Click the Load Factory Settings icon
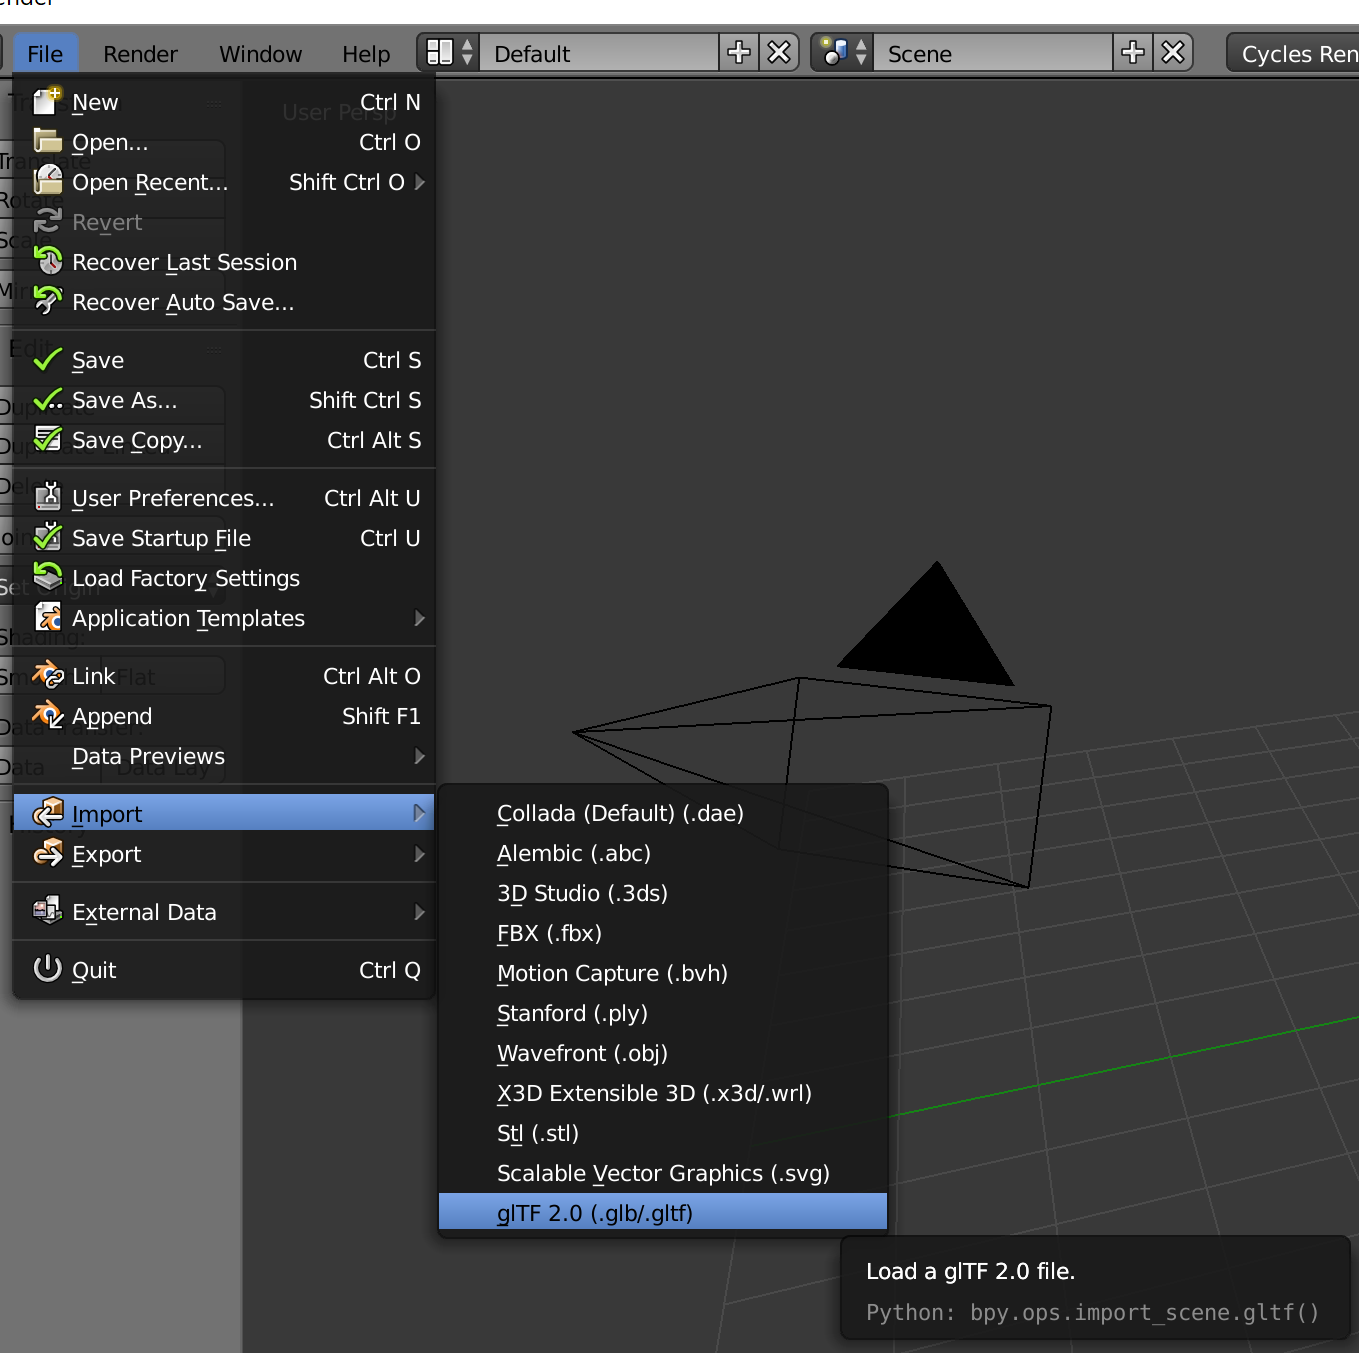Viewport: 1359px width, 1353px height. (48, 576)
